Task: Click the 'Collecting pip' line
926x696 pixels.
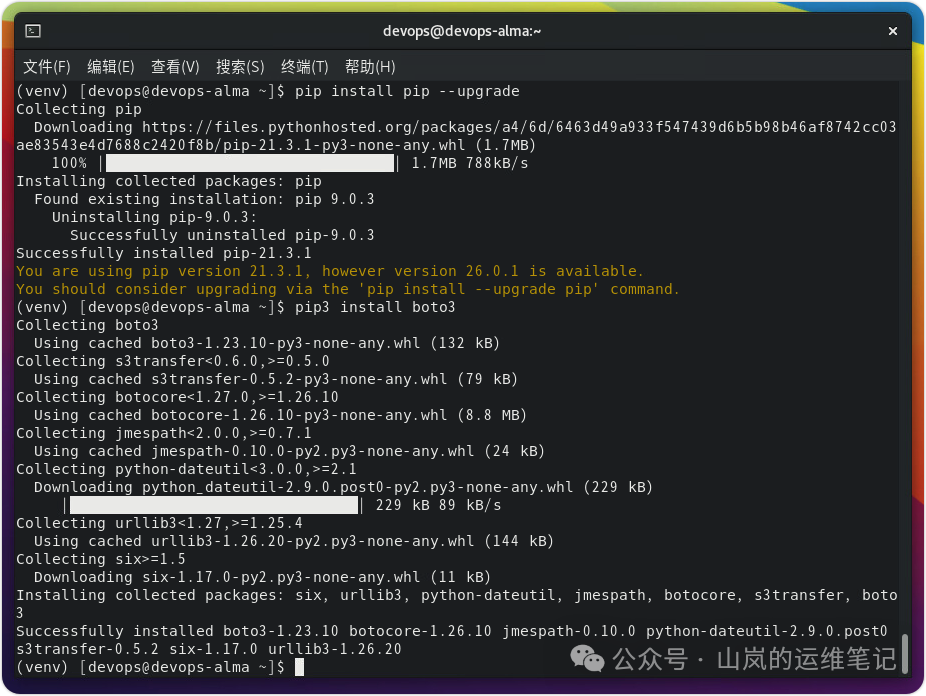Action: click(79, 109)
